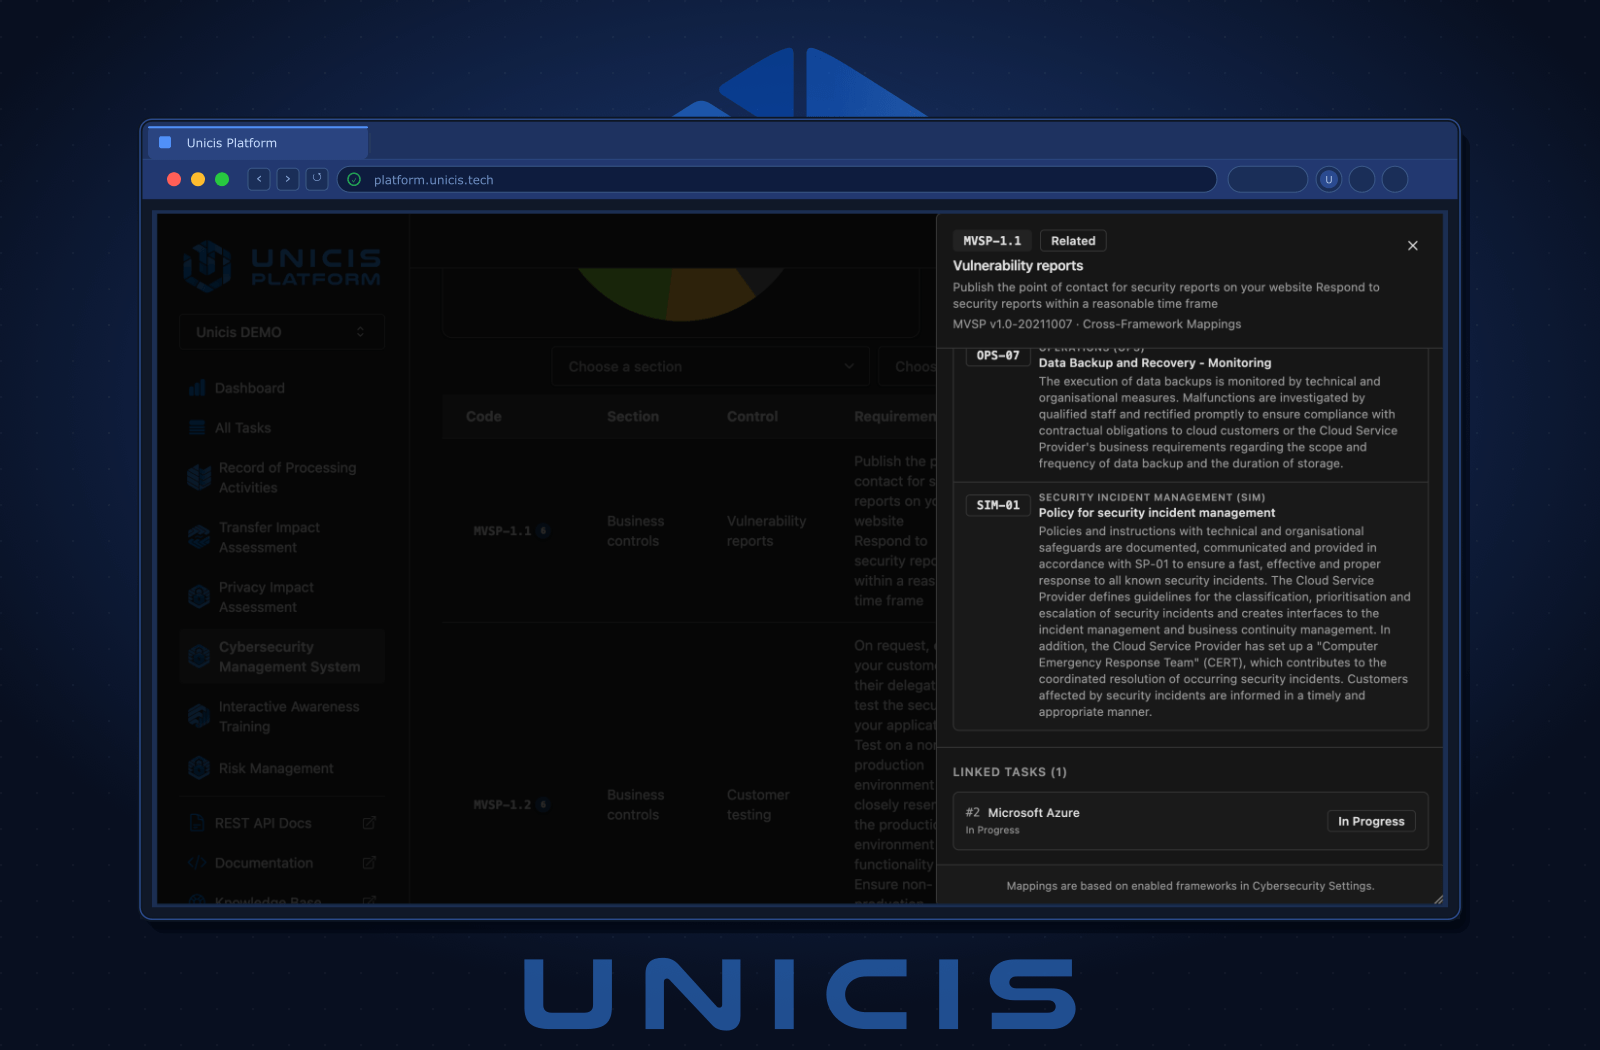Select the MVSP-1.2 row code
Image resolution: width=1600 pixels, height=1050 pixels.
tap(502, 805)
